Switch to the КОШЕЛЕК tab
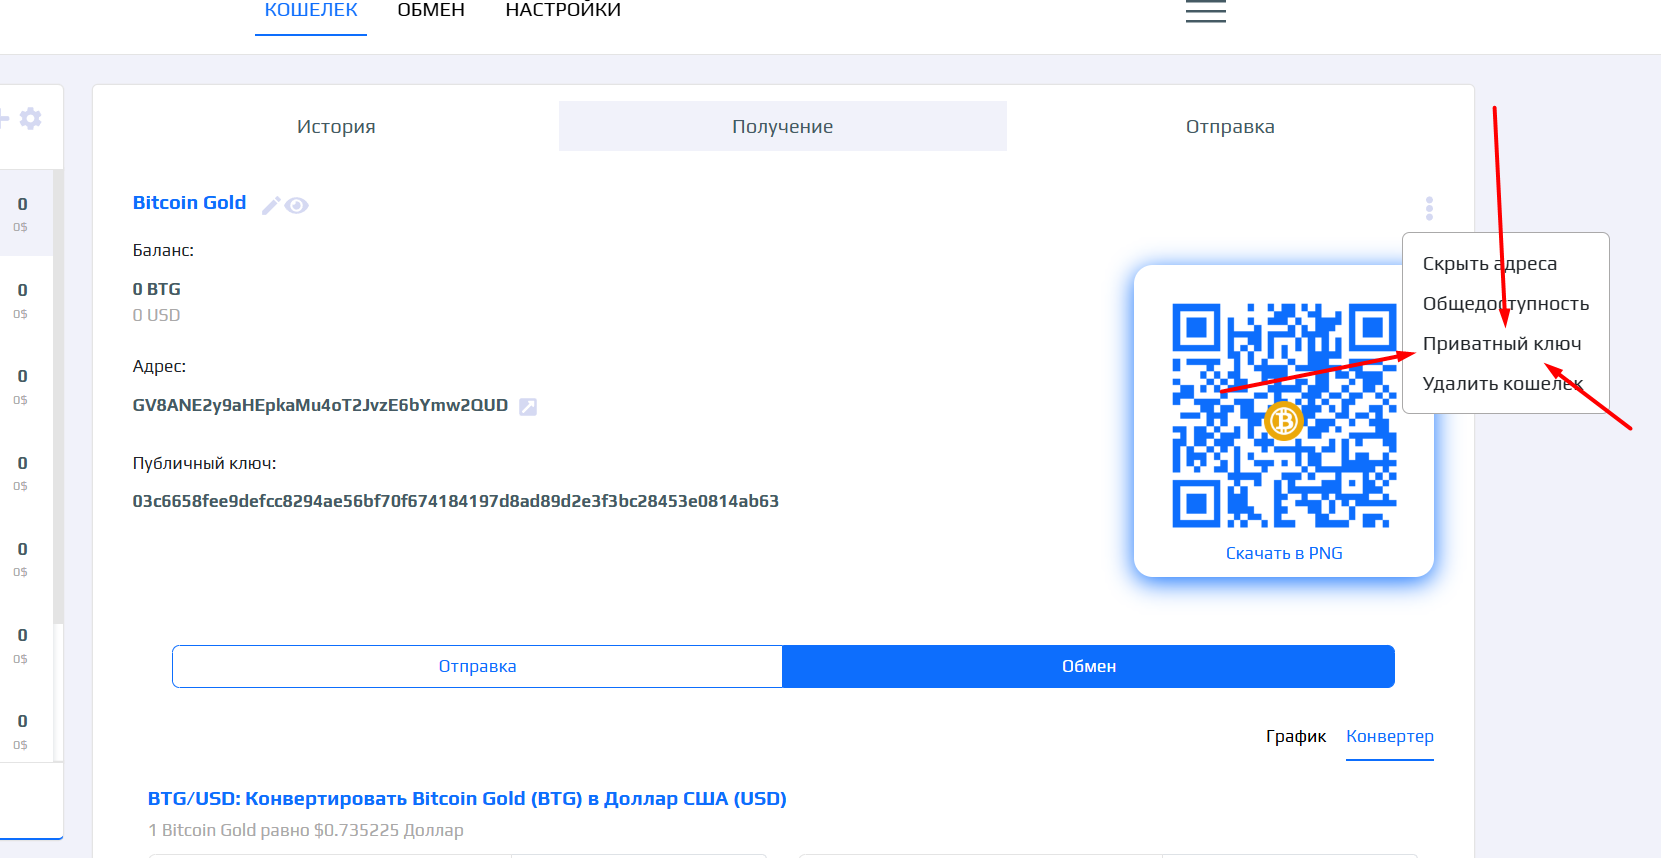 click(311, 10)
